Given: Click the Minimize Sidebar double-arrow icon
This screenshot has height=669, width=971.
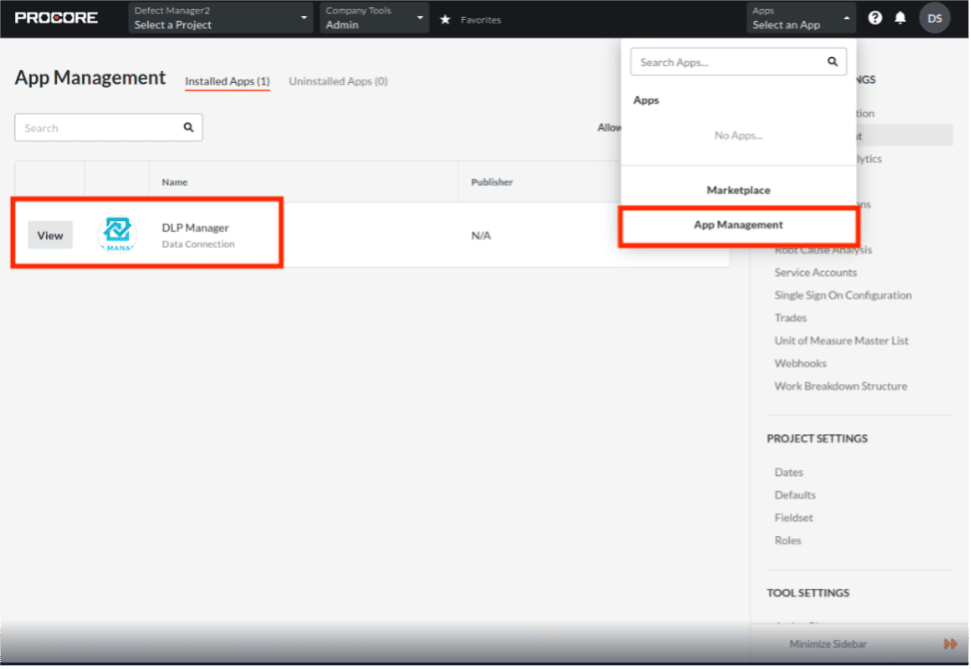Looking at the screenshot, I should tap(950, 644).
